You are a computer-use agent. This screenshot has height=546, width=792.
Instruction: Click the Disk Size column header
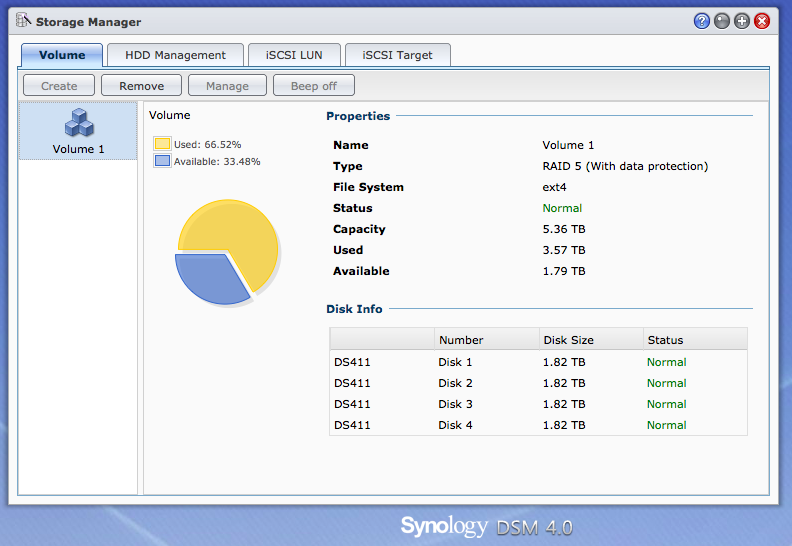[x=590, y=339]
